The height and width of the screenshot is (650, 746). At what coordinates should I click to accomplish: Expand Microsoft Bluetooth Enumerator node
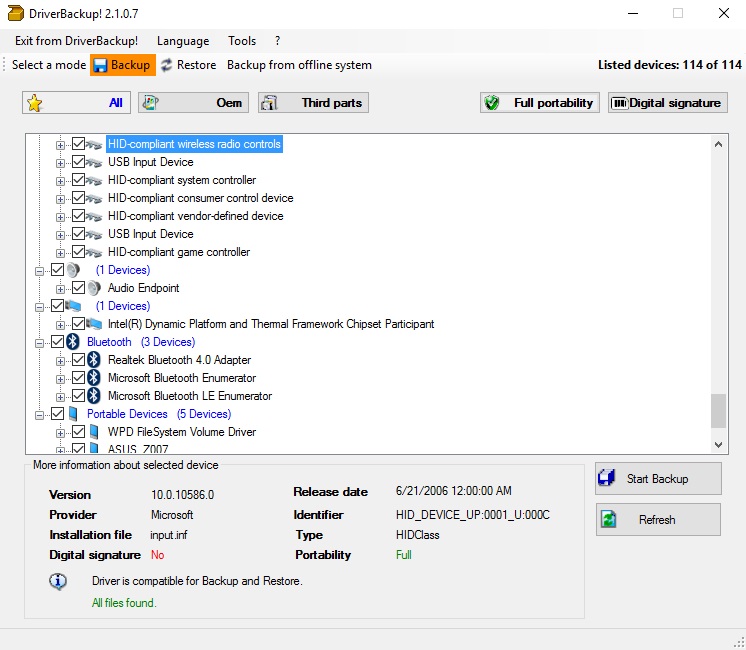[x=60, y=379]
